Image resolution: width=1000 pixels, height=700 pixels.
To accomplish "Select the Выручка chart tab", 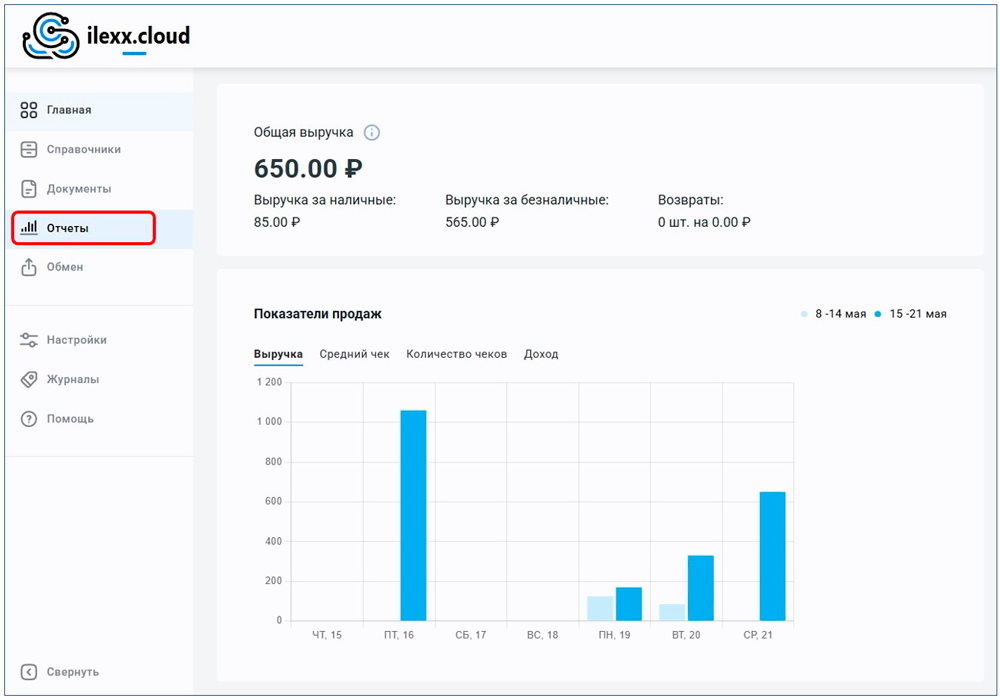I will pyautogui.click(x=278, y=354).
